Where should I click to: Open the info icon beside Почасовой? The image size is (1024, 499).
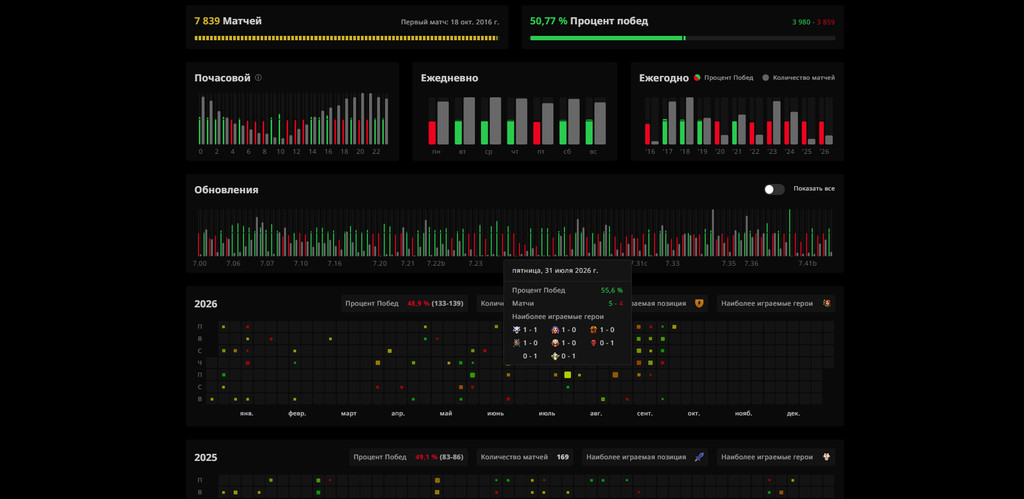(258, 78)
